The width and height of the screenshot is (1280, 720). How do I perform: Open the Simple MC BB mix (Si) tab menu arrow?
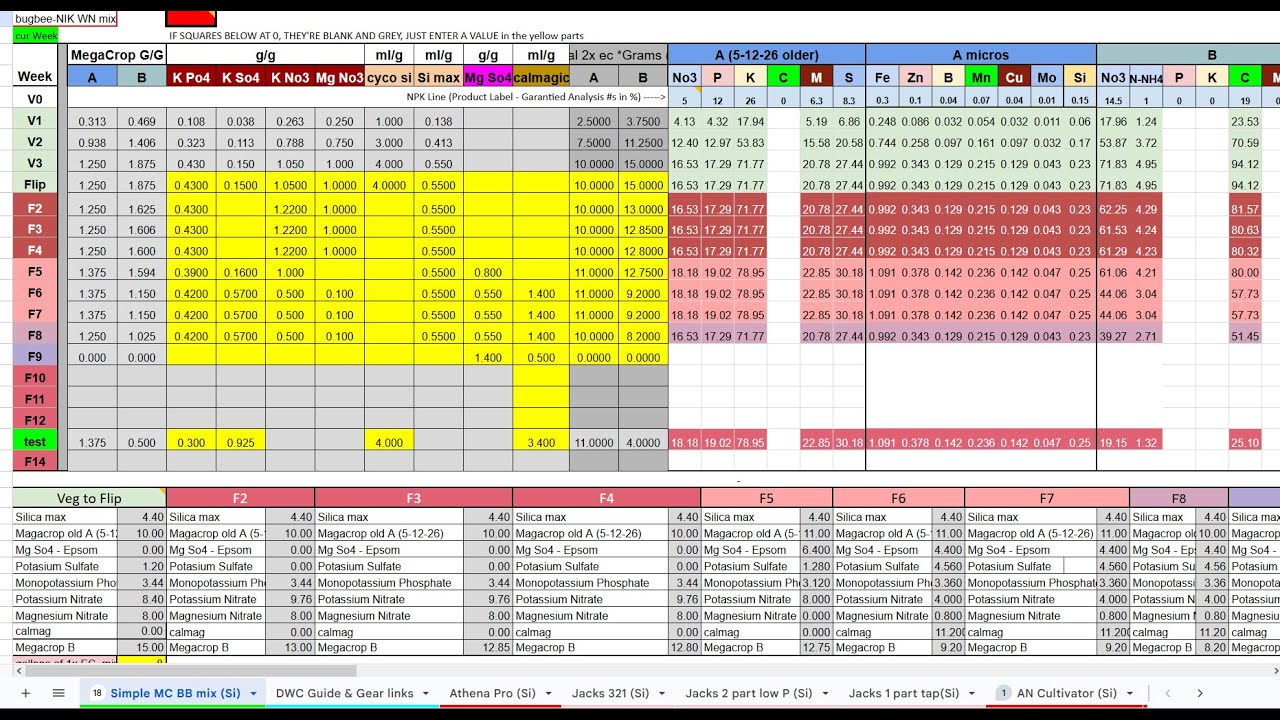click(253, 693)
